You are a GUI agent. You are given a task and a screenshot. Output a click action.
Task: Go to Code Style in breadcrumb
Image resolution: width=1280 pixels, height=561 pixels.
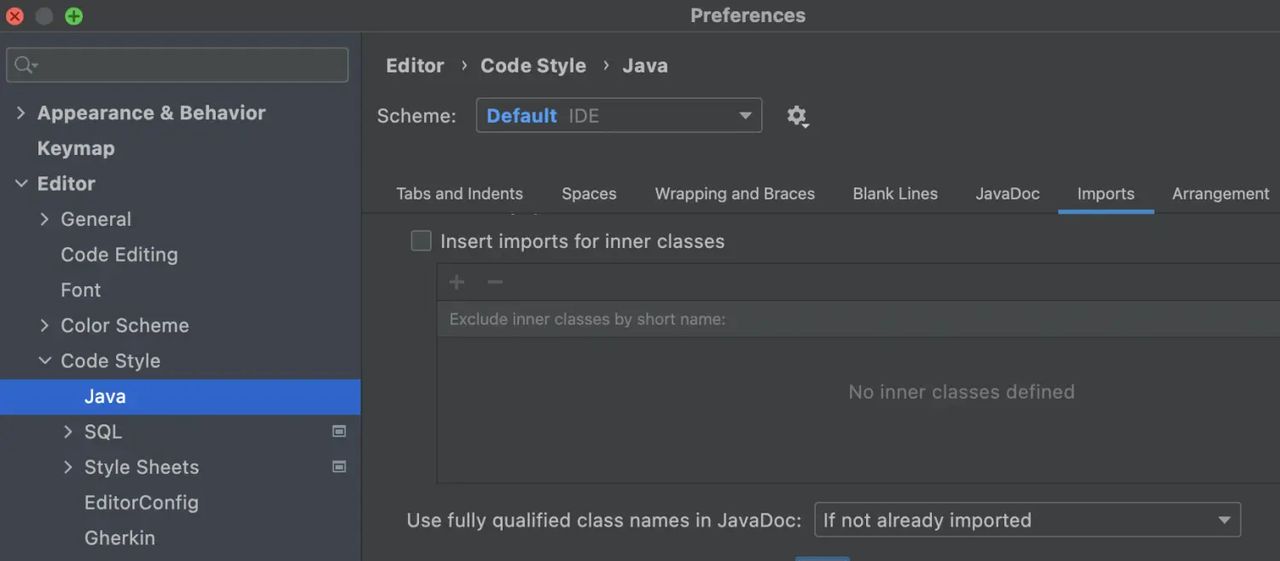tap(533, 66)
